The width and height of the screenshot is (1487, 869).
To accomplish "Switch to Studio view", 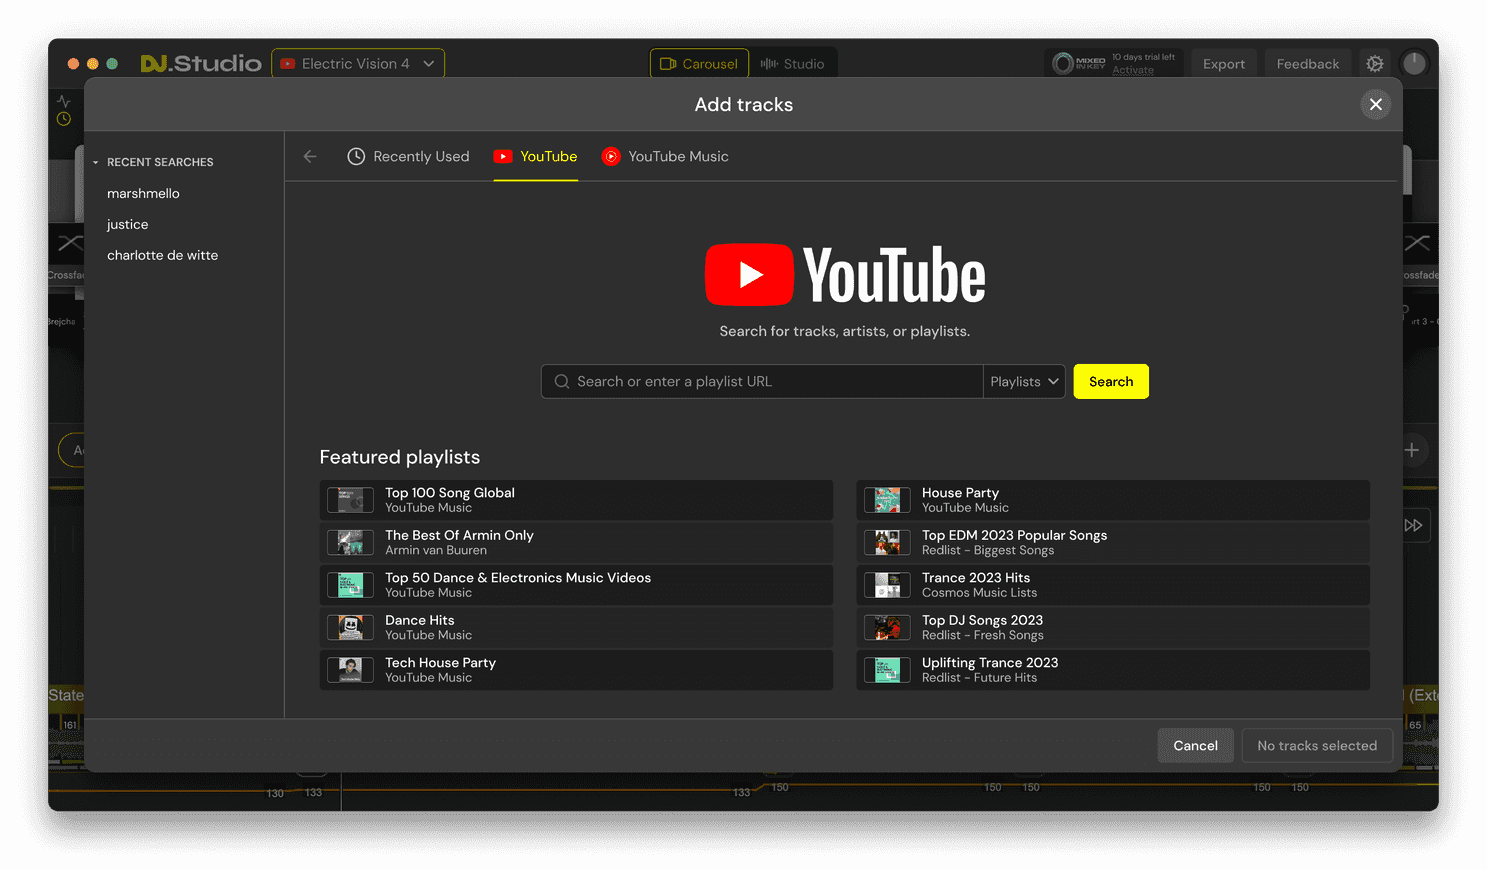I will (x=793, y=63).
